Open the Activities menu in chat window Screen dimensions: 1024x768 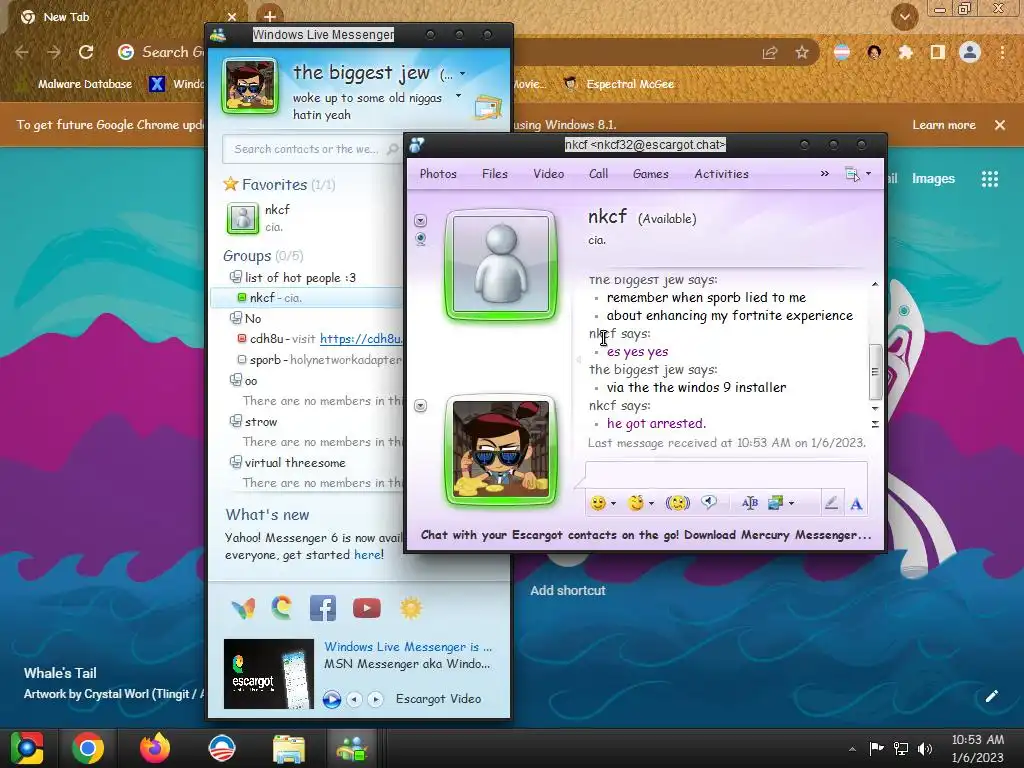722,174
